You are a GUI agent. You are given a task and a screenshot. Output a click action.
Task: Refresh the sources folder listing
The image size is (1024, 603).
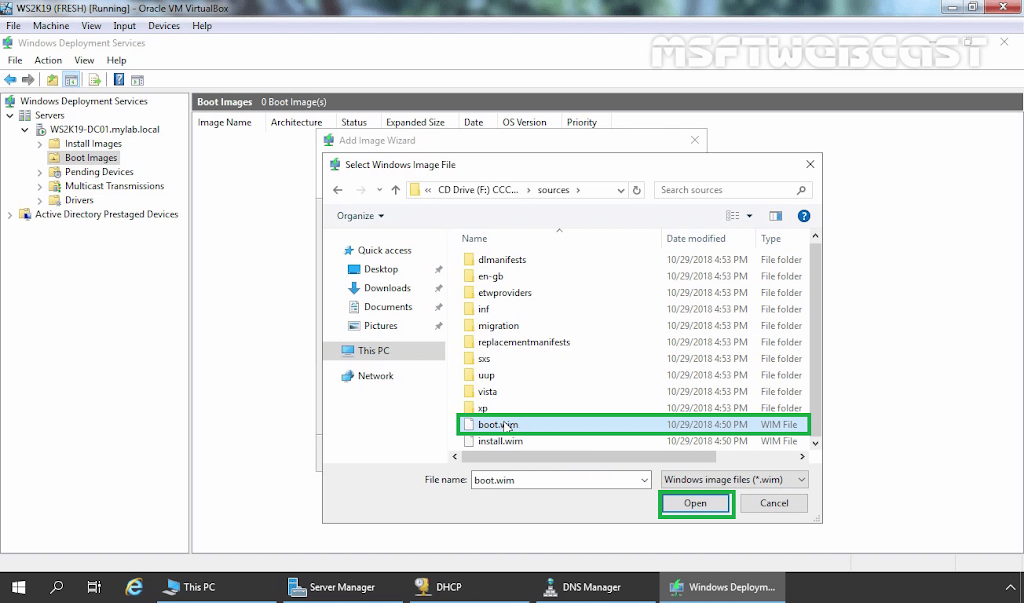[637, 190]
